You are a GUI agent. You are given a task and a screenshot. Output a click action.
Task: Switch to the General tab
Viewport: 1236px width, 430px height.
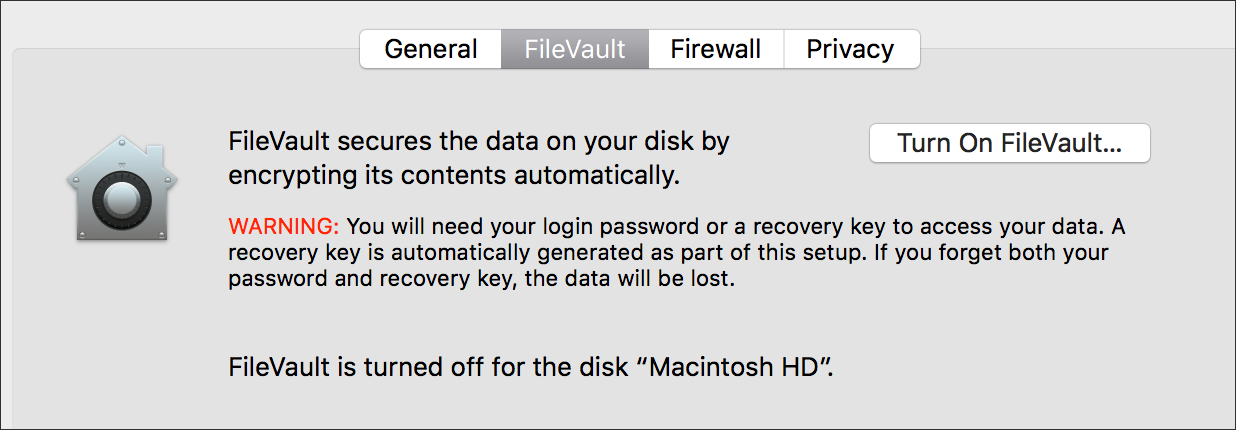pyautogui.click(x=431, y=49)
